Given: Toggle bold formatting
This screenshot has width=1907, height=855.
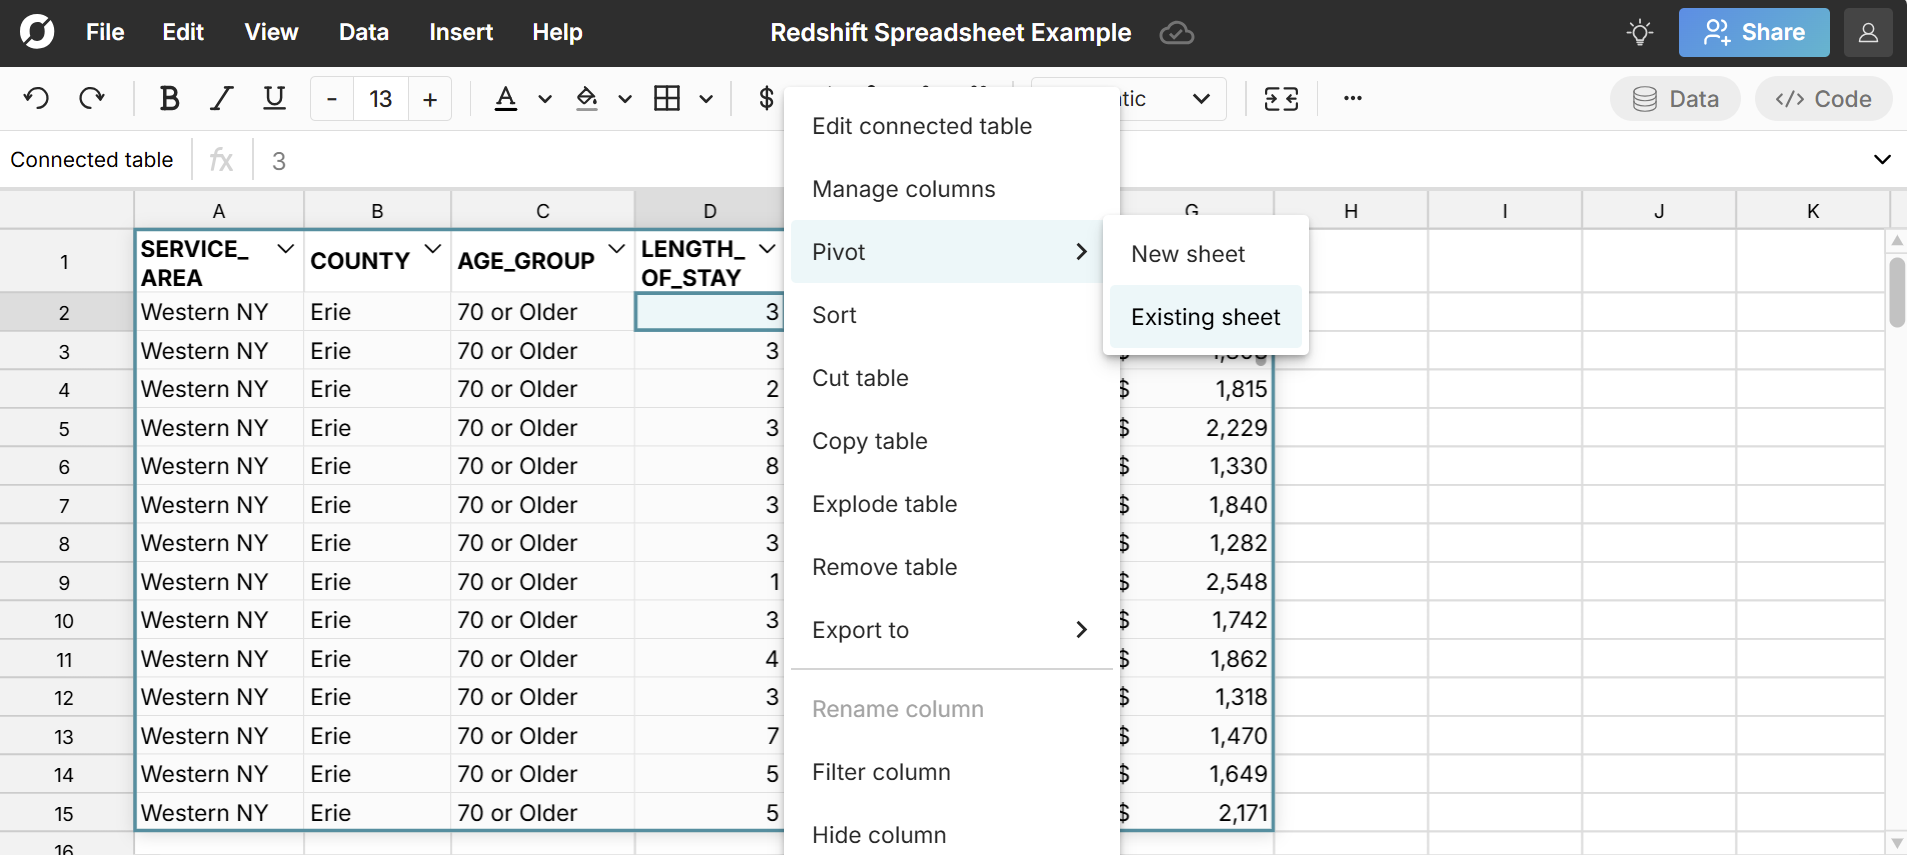Looking at the screenshot, I should (169, 99).
